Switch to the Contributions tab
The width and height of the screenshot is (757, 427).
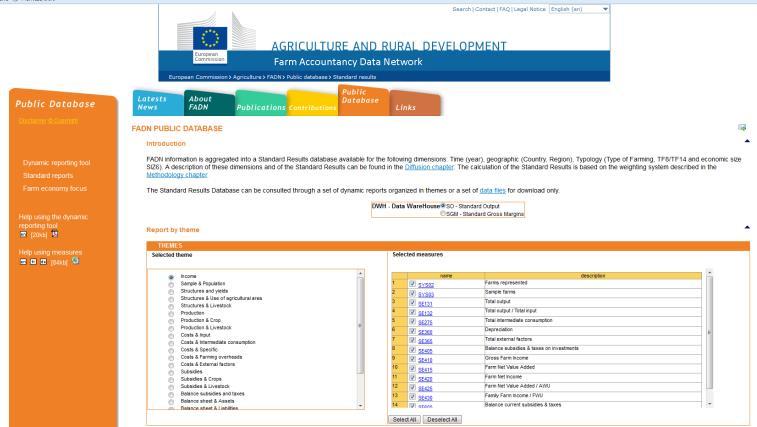(x=312, y=103)
